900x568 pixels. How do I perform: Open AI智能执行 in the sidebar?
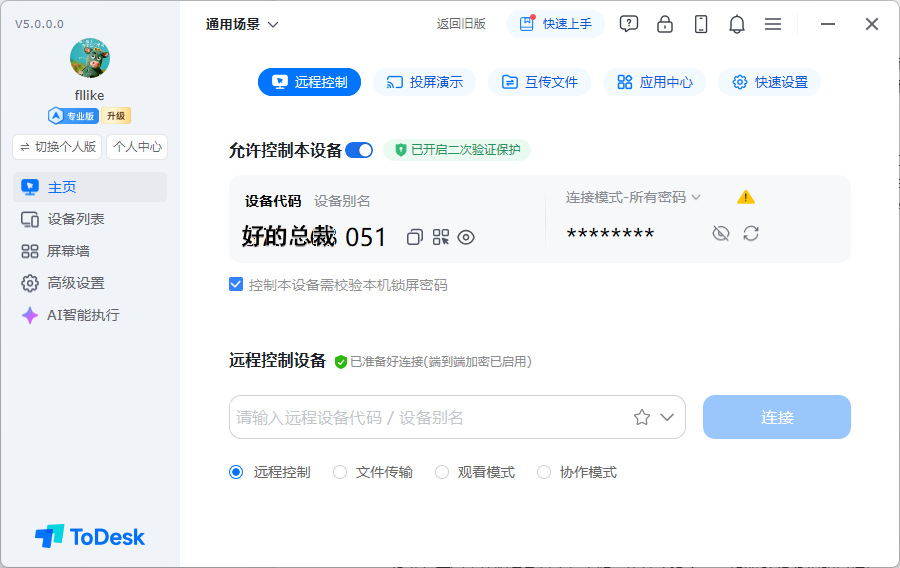(90, 315)
